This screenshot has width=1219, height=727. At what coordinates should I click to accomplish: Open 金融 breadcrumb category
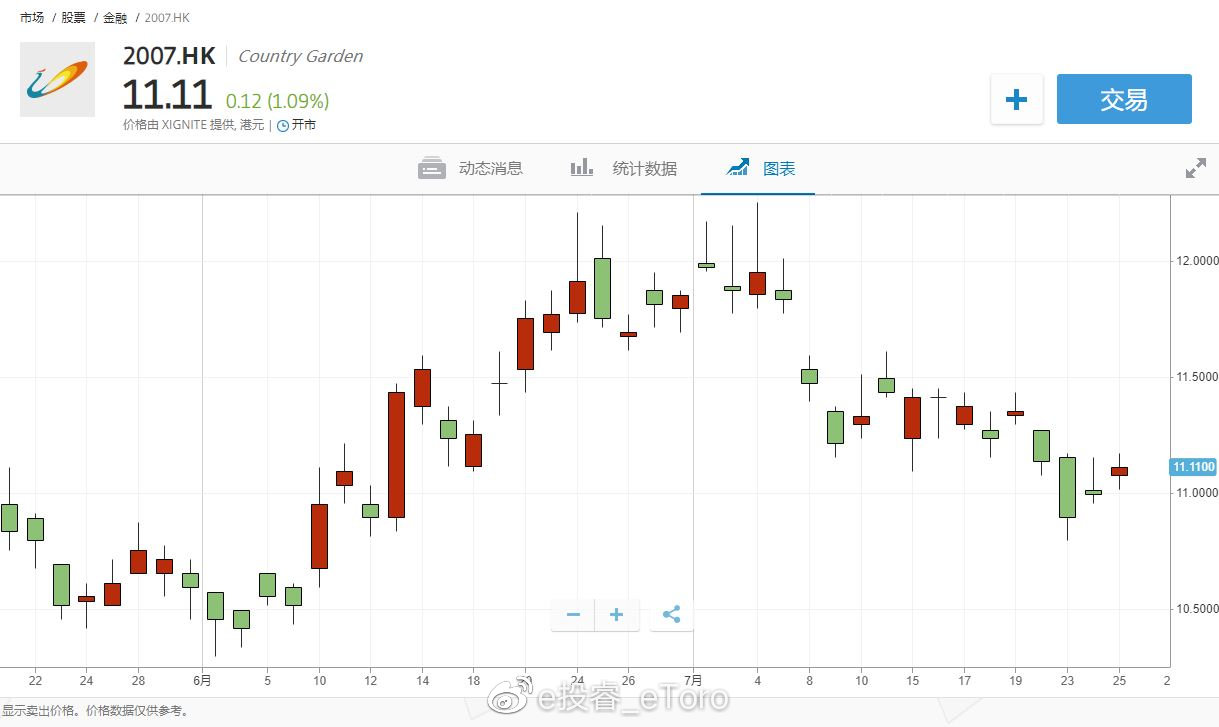click(x=115, y=18)
